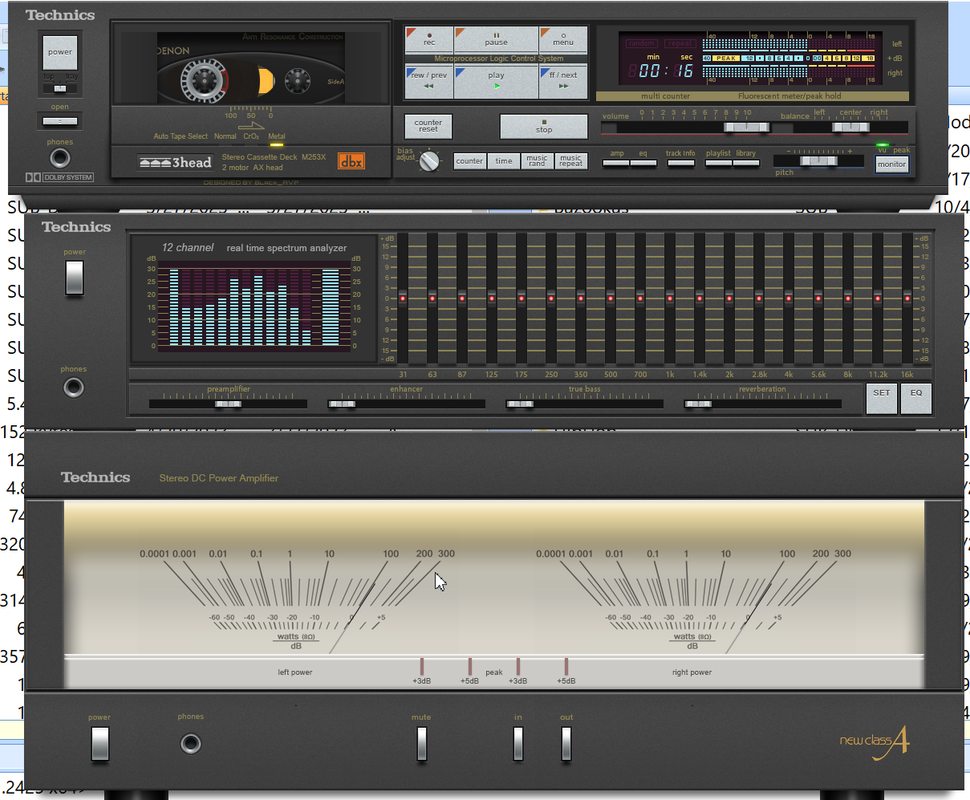Viewport: 970px width, 800px height.
Task: Click the square EQ button beside SET
Action: (x=916, y=398)
